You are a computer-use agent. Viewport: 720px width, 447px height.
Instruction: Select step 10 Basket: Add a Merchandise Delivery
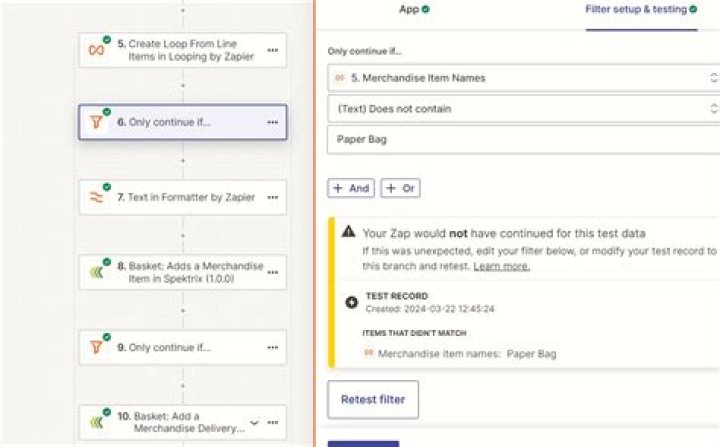click(x=183, y=422)
